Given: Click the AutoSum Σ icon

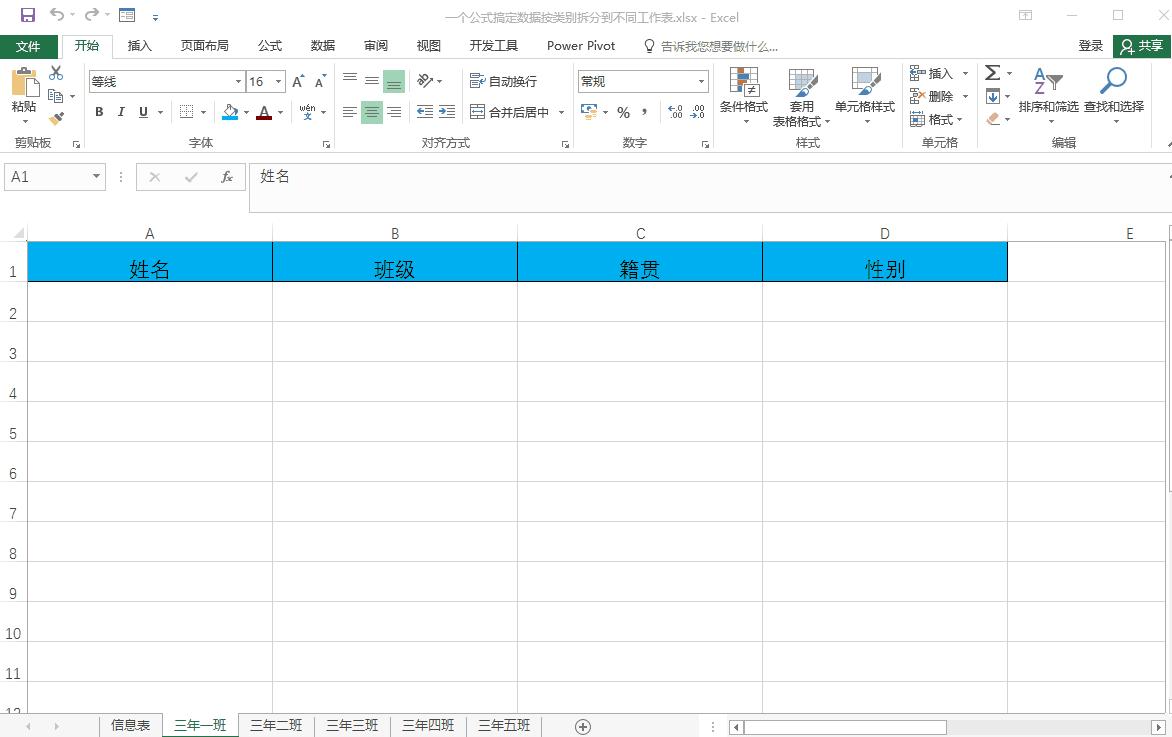Looking at the screenshot, I should pyautogui.click(x=993, y=72).
